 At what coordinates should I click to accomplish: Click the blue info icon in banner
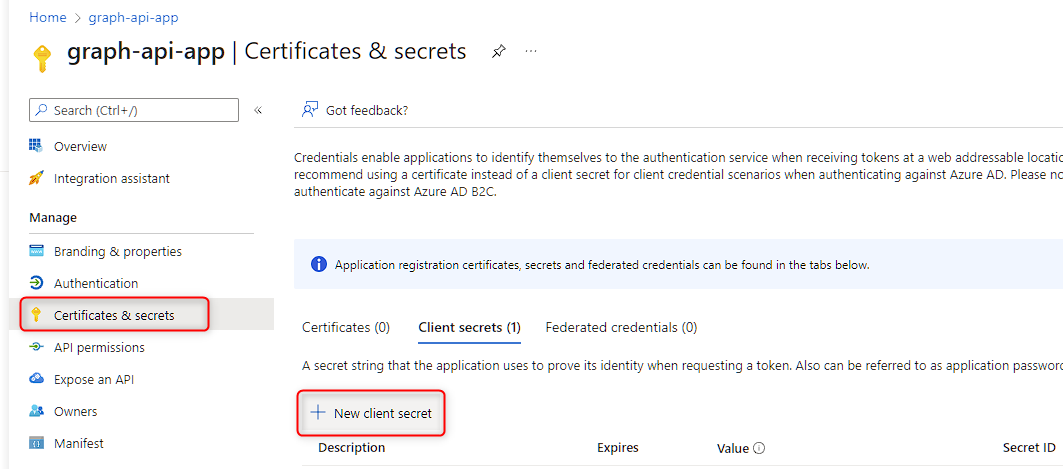coord(319,264)
